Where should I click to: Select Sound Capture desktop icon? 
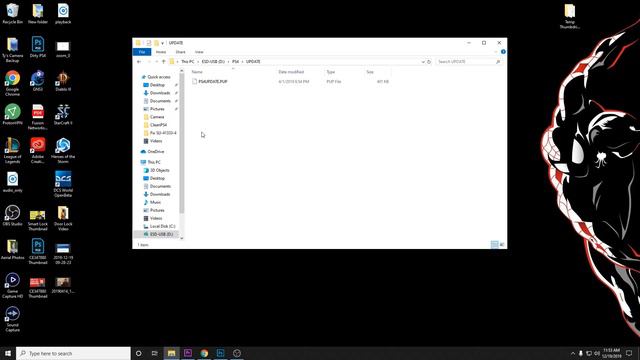coord(13,319)
